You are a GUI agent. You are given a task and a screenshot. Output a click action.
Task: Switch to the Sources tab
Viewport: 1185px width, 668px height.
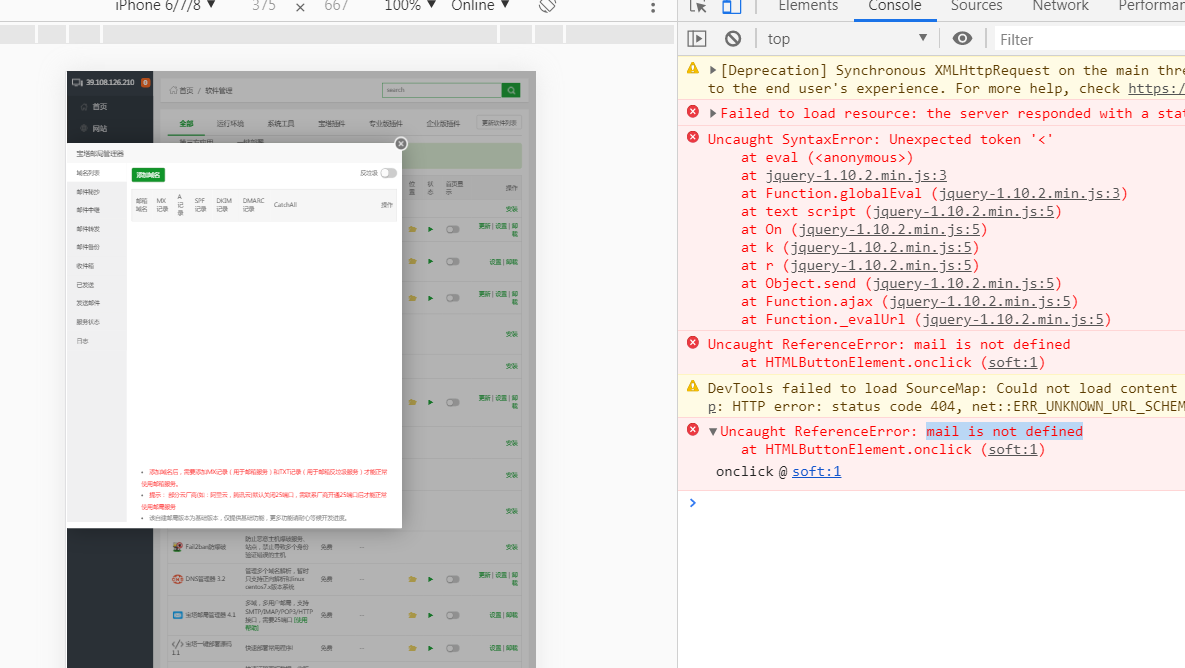click(x=976, y=6)
